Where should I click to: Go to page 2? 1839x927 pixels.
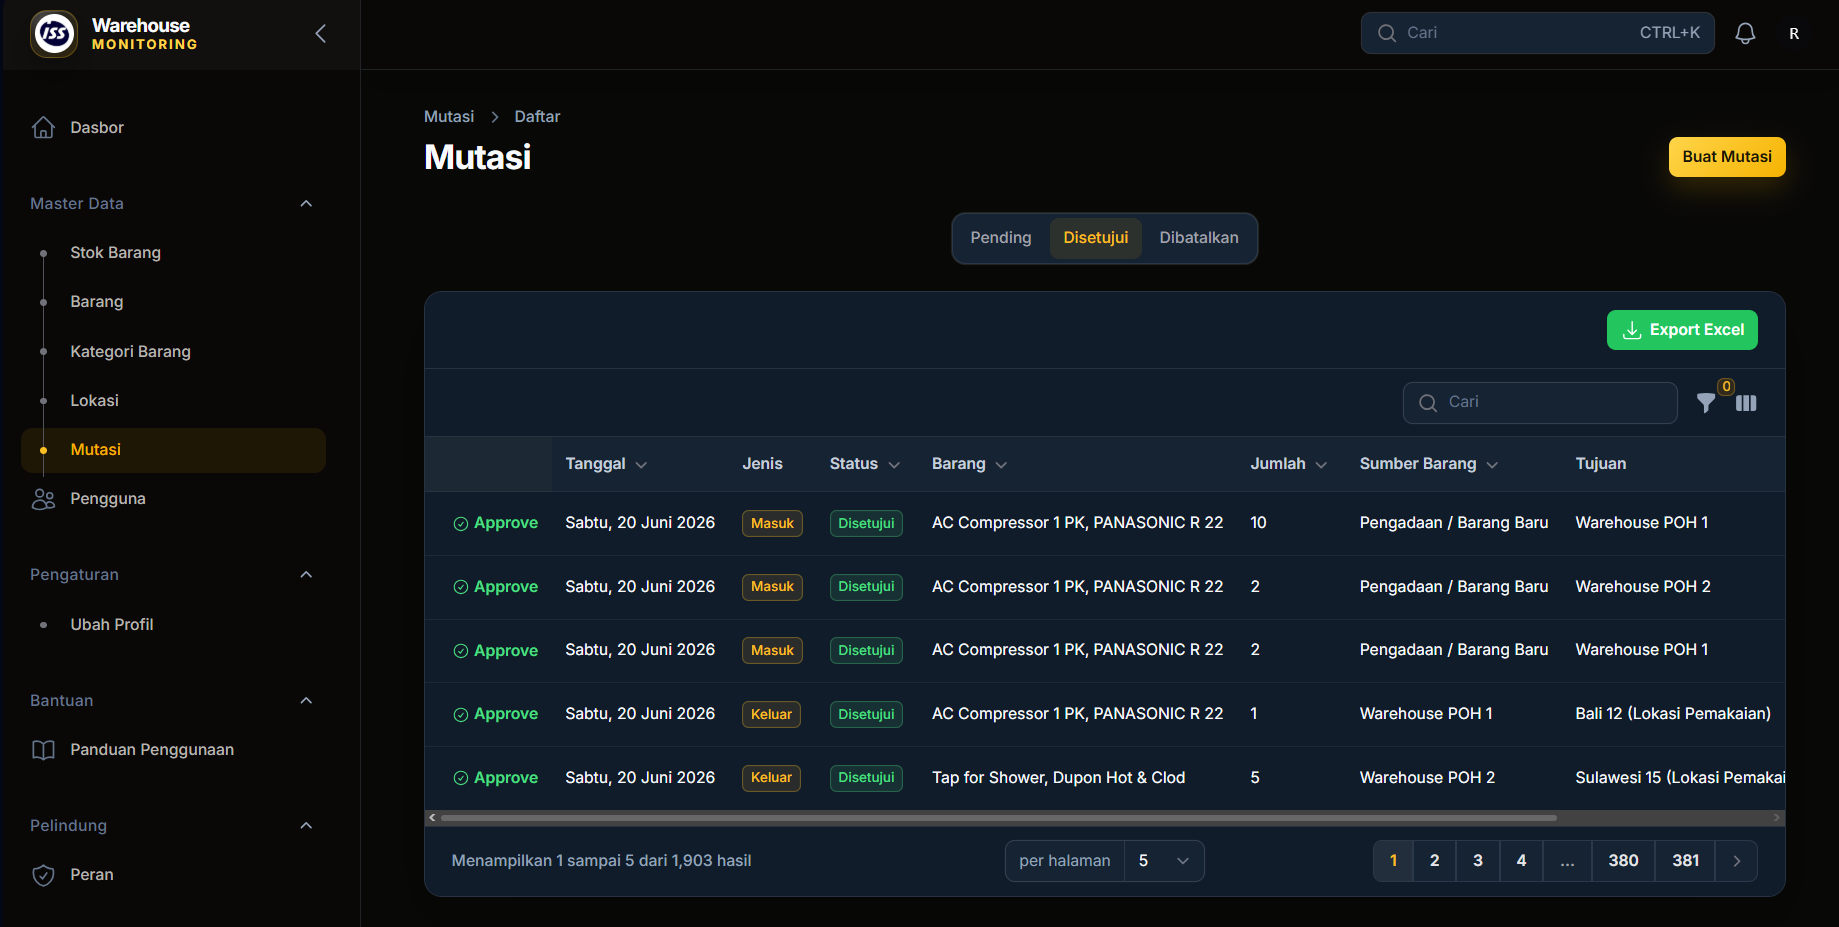tap(1434, 861)
